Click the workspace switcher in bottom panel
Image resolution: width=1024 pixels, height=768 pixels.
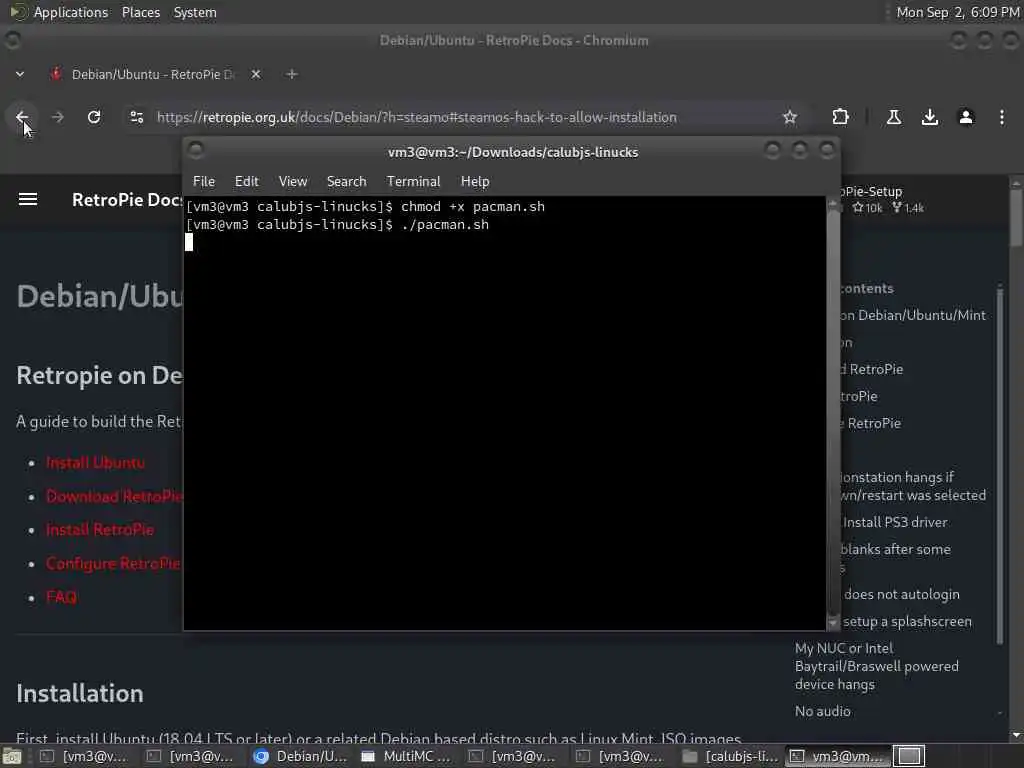click(910, 756)
